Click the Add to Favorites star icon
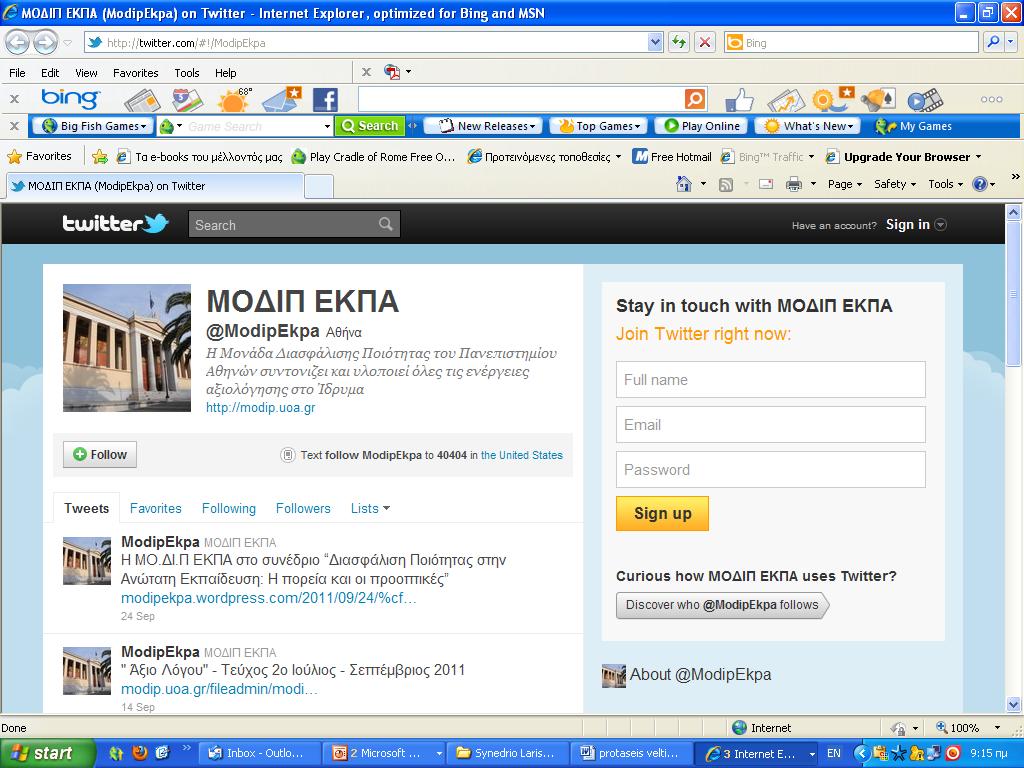 100,157
